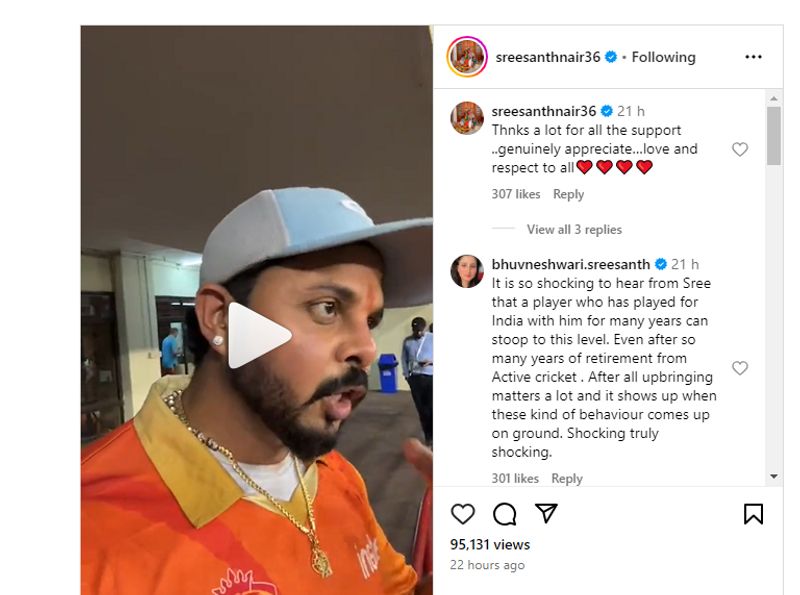Like sreesanthnair36's thank-you comment
Viewport: 800px width, 595px height.
(x=740, y=149)
